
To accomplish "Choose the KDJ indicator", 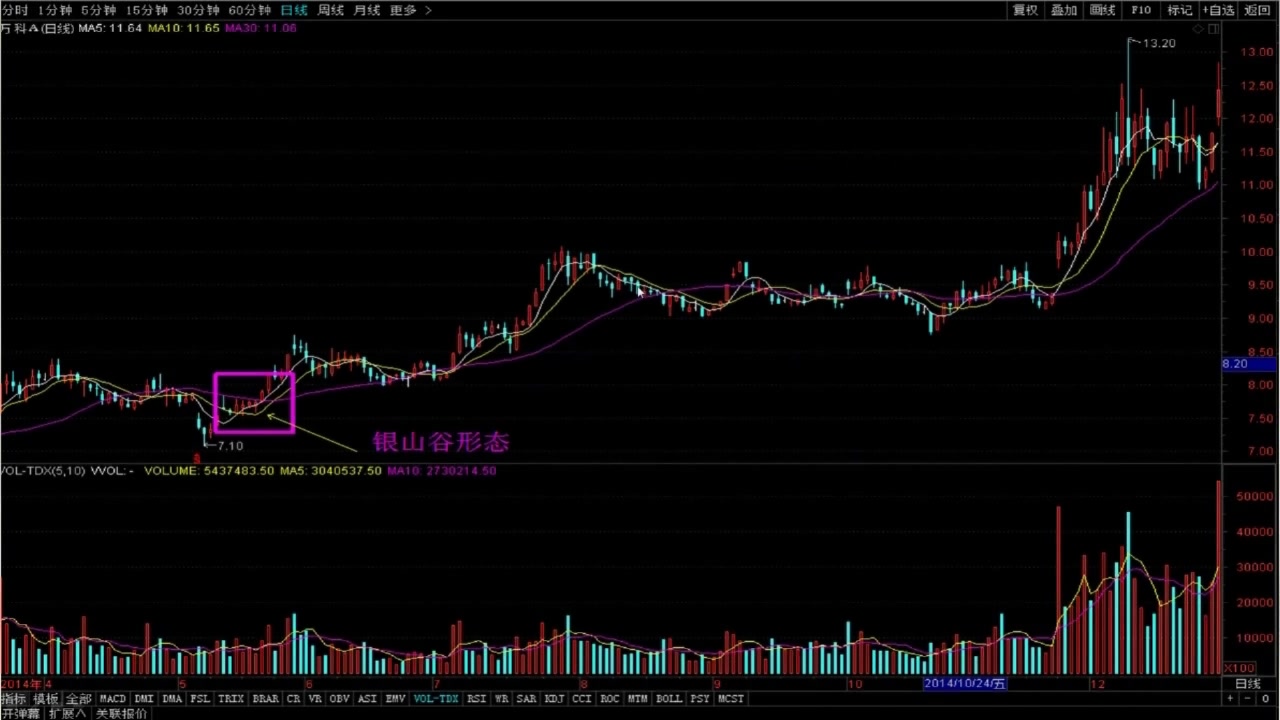I will [x=554, y=699].
